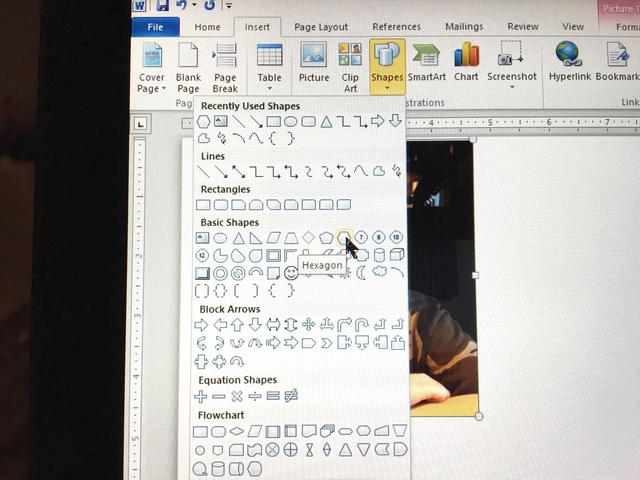Choose the No Symbol shape

point(238,273)
